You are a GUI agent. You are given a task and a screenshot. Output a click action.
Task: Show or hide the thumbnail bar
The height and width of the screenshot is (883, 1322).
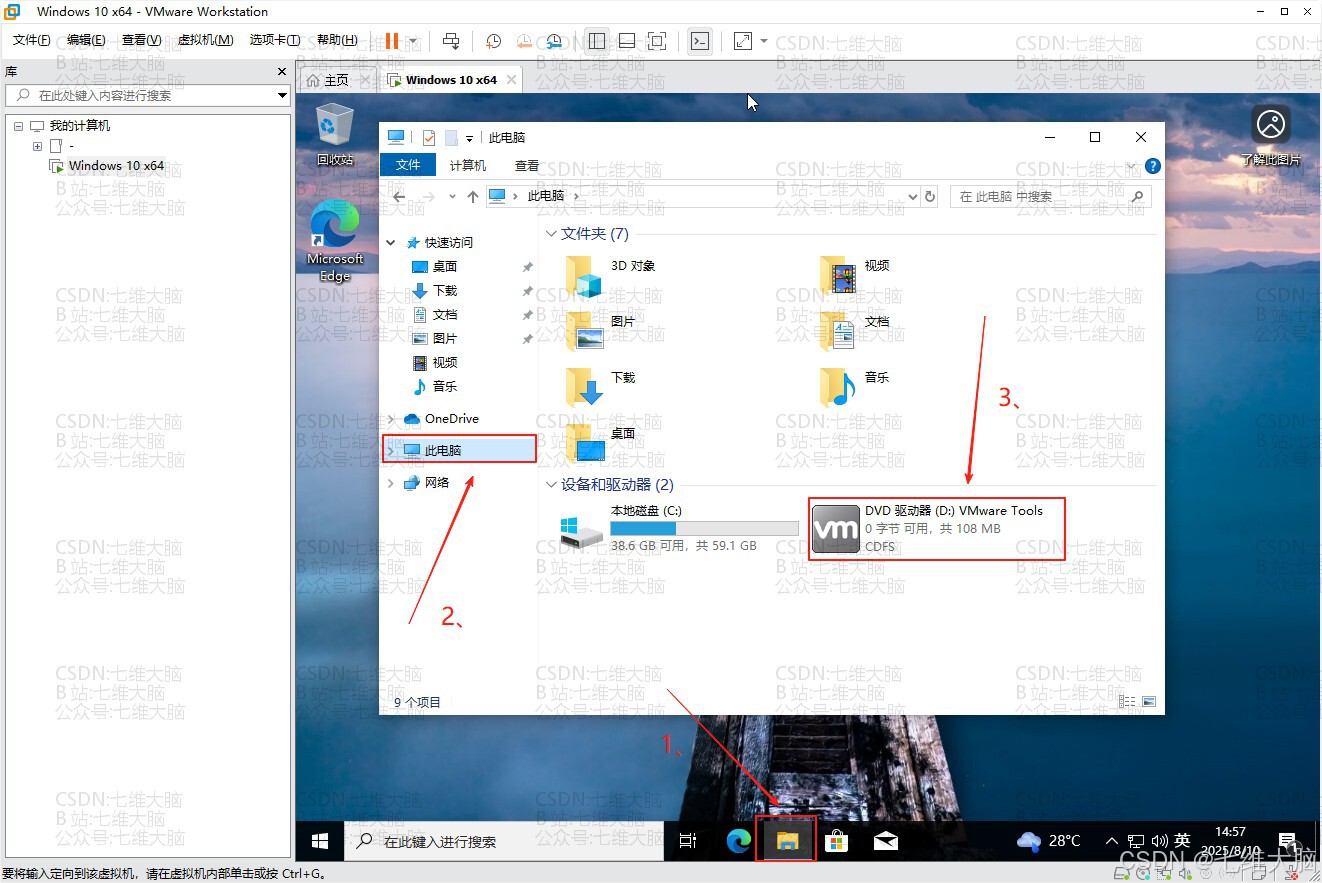627,41
